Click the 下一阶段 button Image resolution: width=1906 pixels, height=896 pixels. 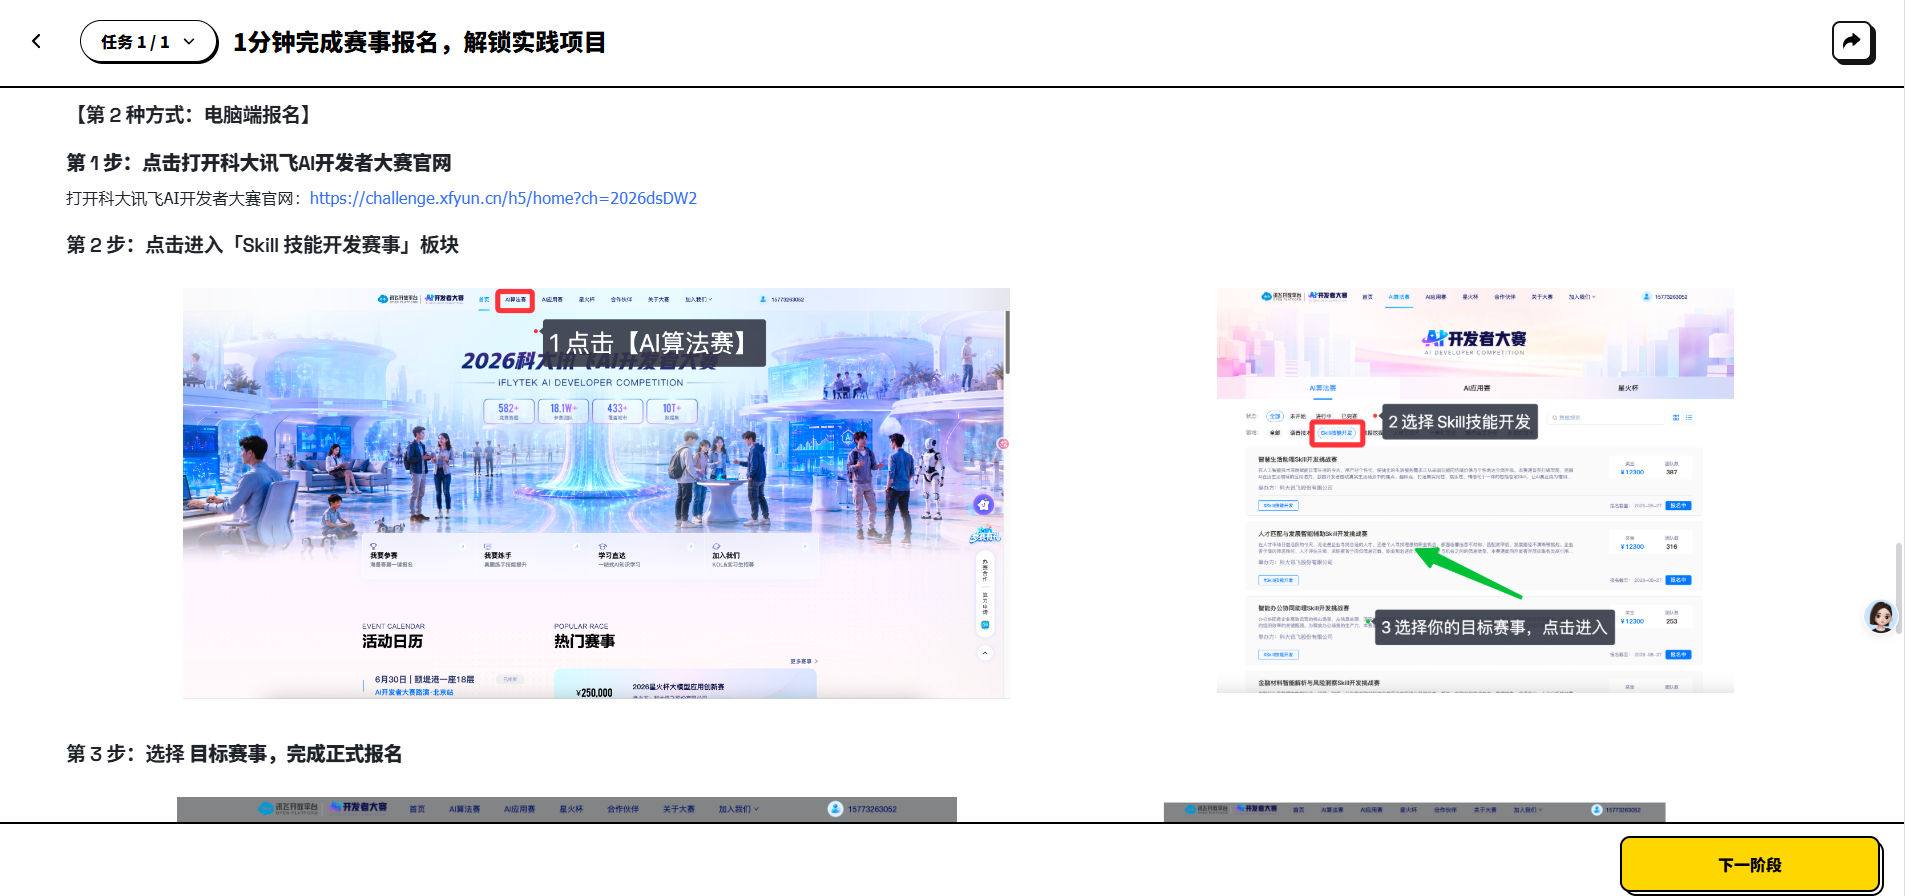pos(1750,864)
